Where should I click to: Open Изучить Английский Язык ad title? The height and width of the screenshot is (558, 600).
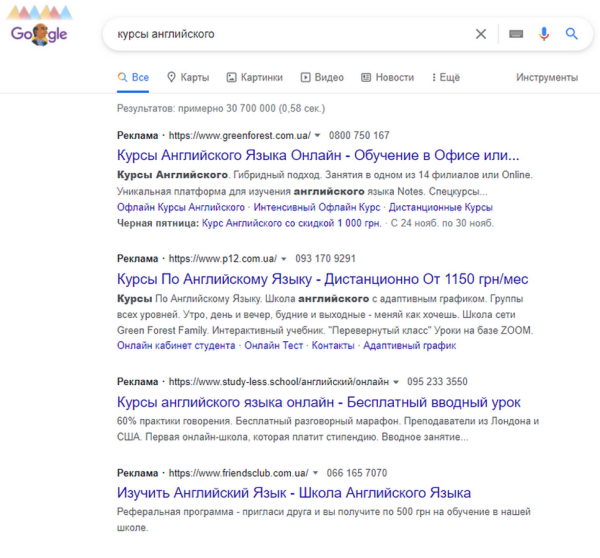point(293,493)
